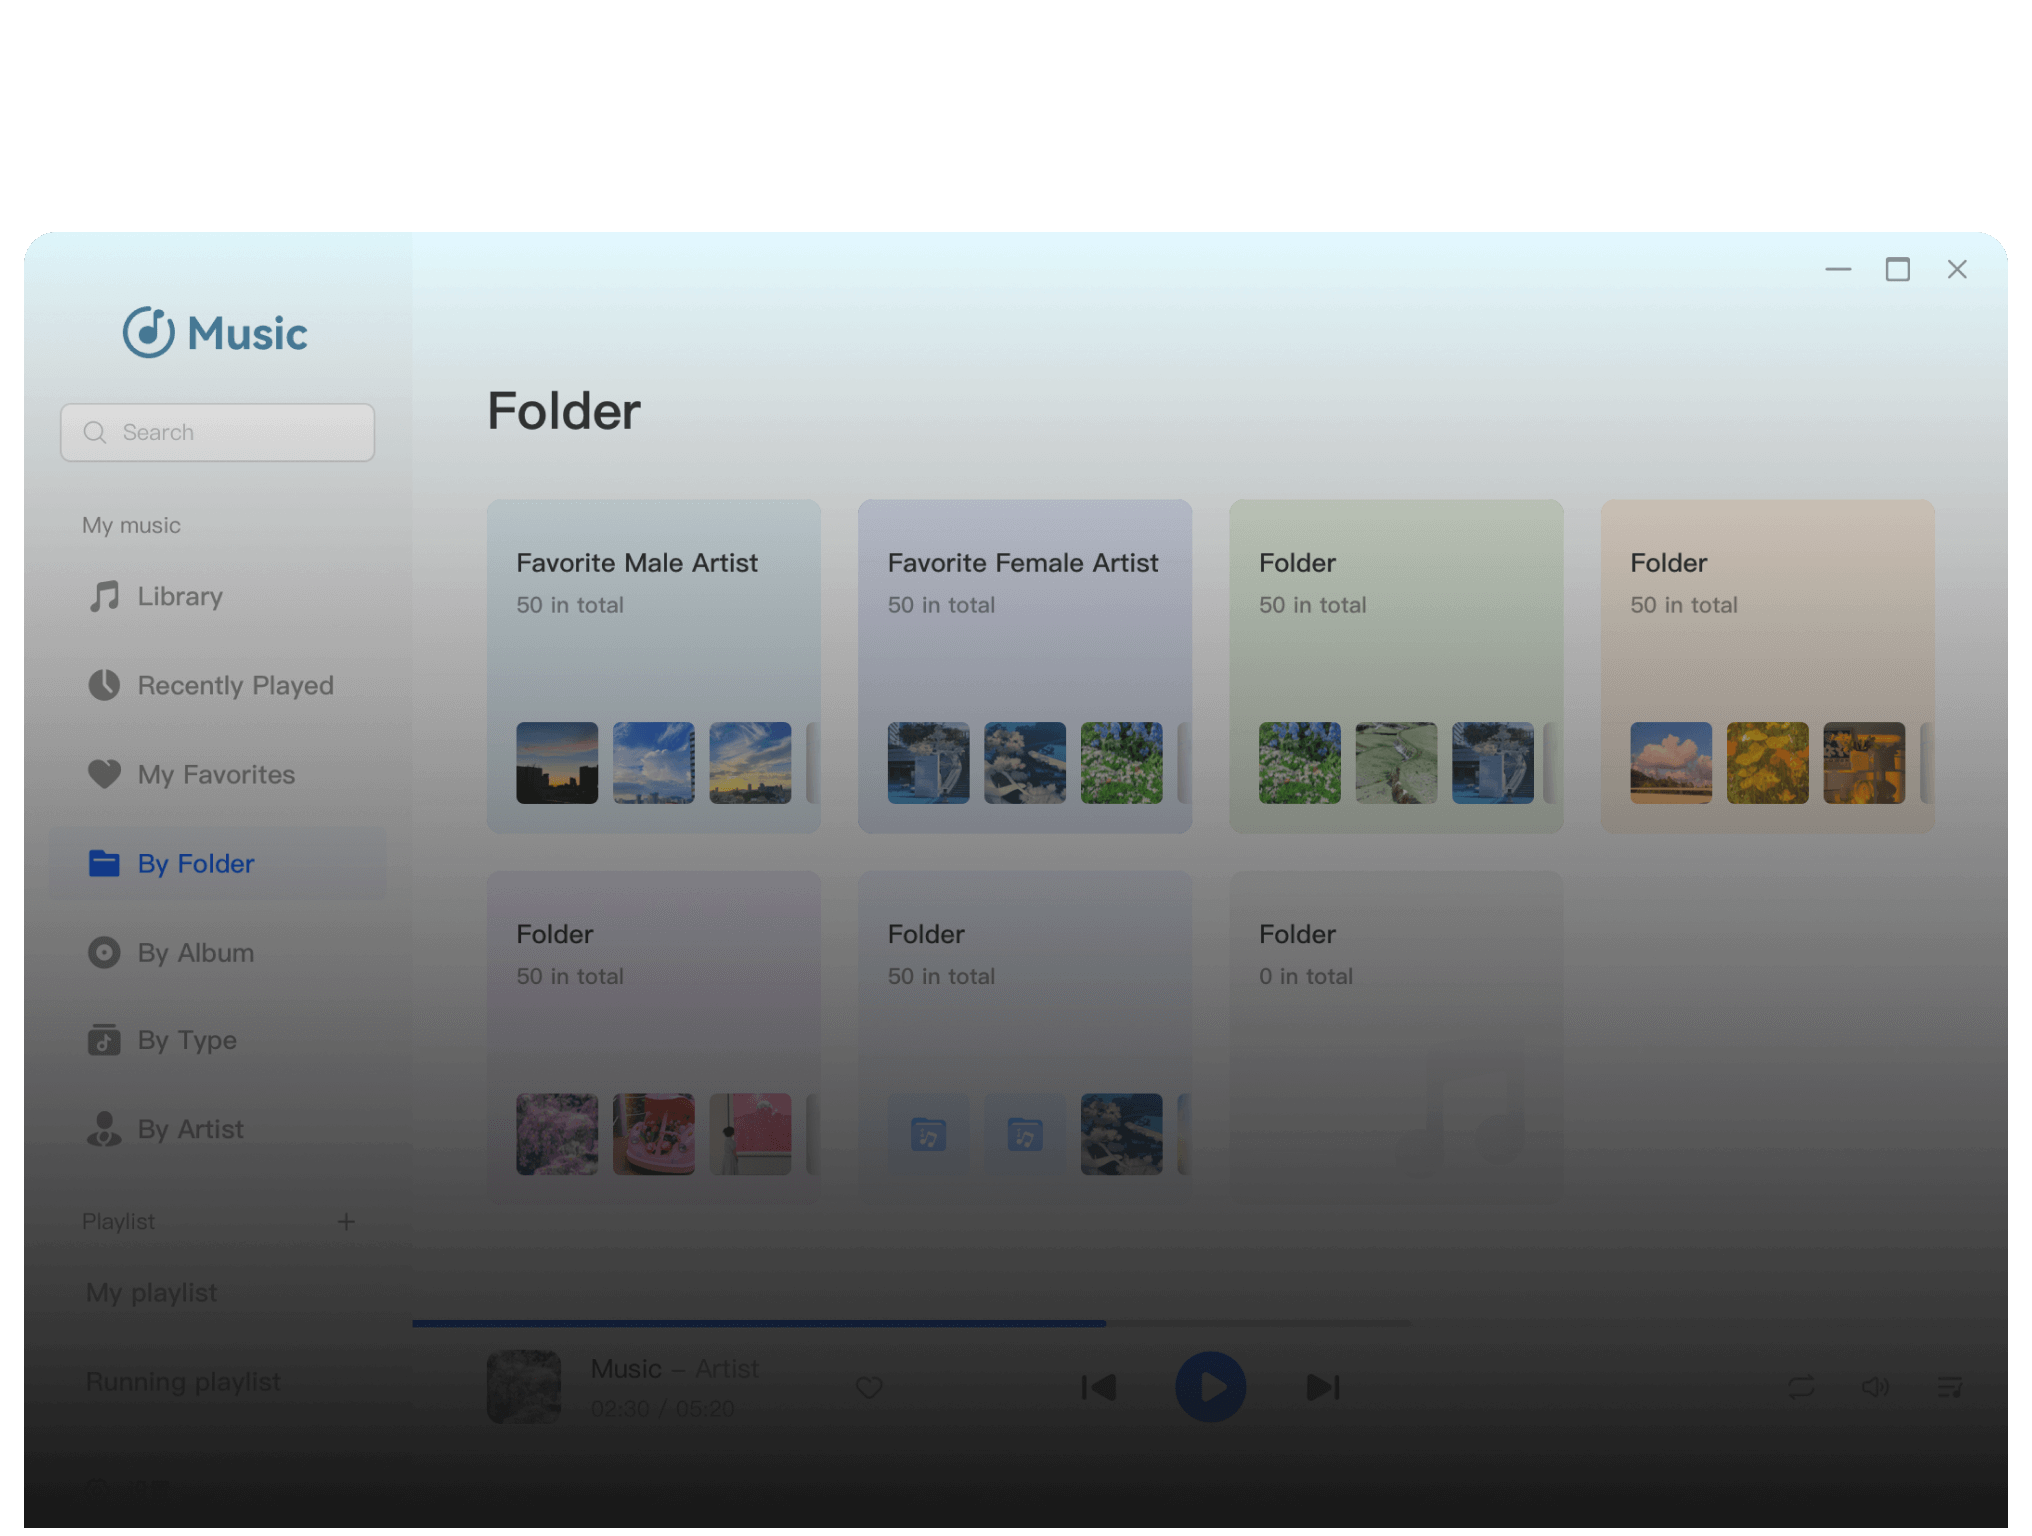Viewport: 2032px width, 1536px height.
Task: Toggle favorite heart for current song
Action: click(x=869, y=1387)
